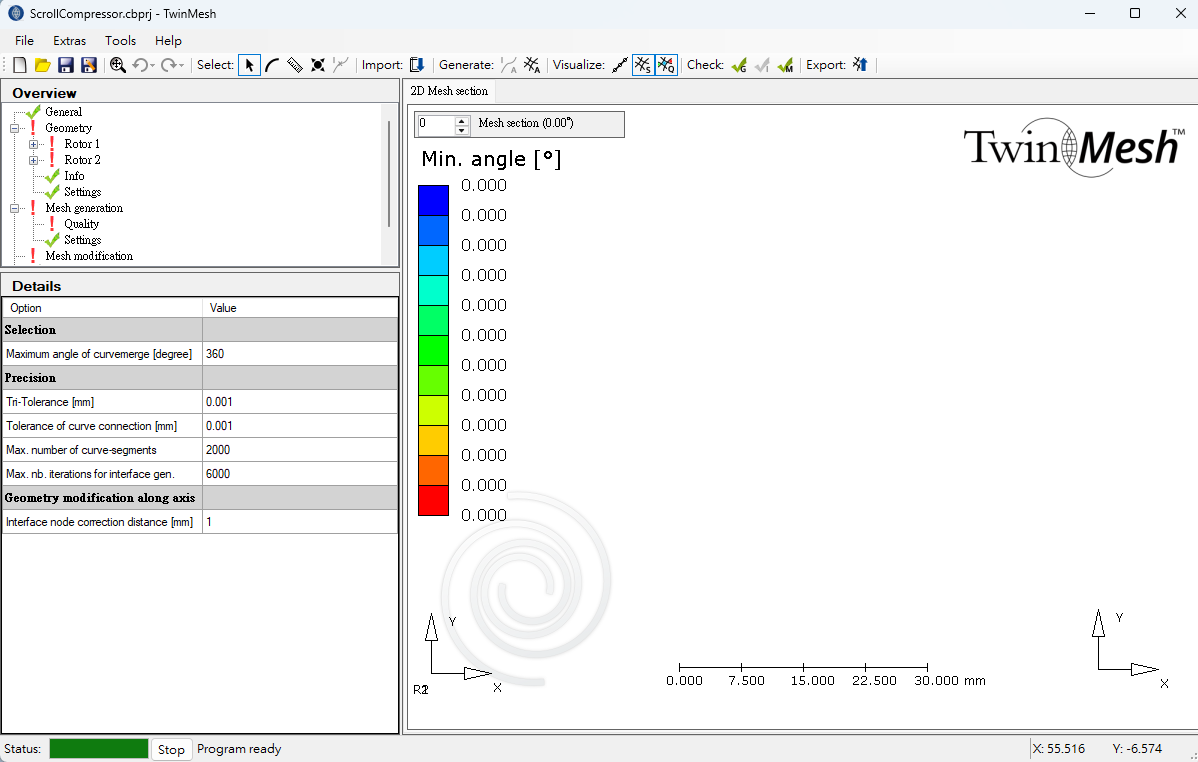Click Geometry modification along axis group row
Viewport: 1198px width, 762px height.
tap(200, 498)
